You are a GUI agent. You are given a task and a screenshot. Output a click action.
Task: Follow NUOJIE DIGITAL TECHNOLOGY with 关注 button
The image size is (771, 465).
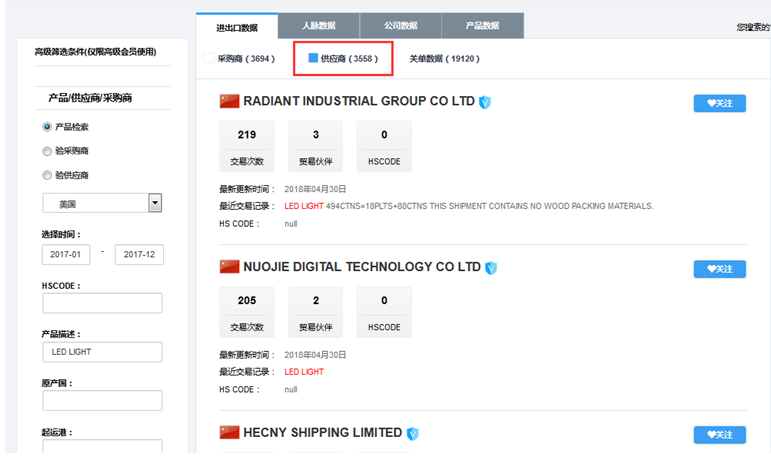pos(719,269)
